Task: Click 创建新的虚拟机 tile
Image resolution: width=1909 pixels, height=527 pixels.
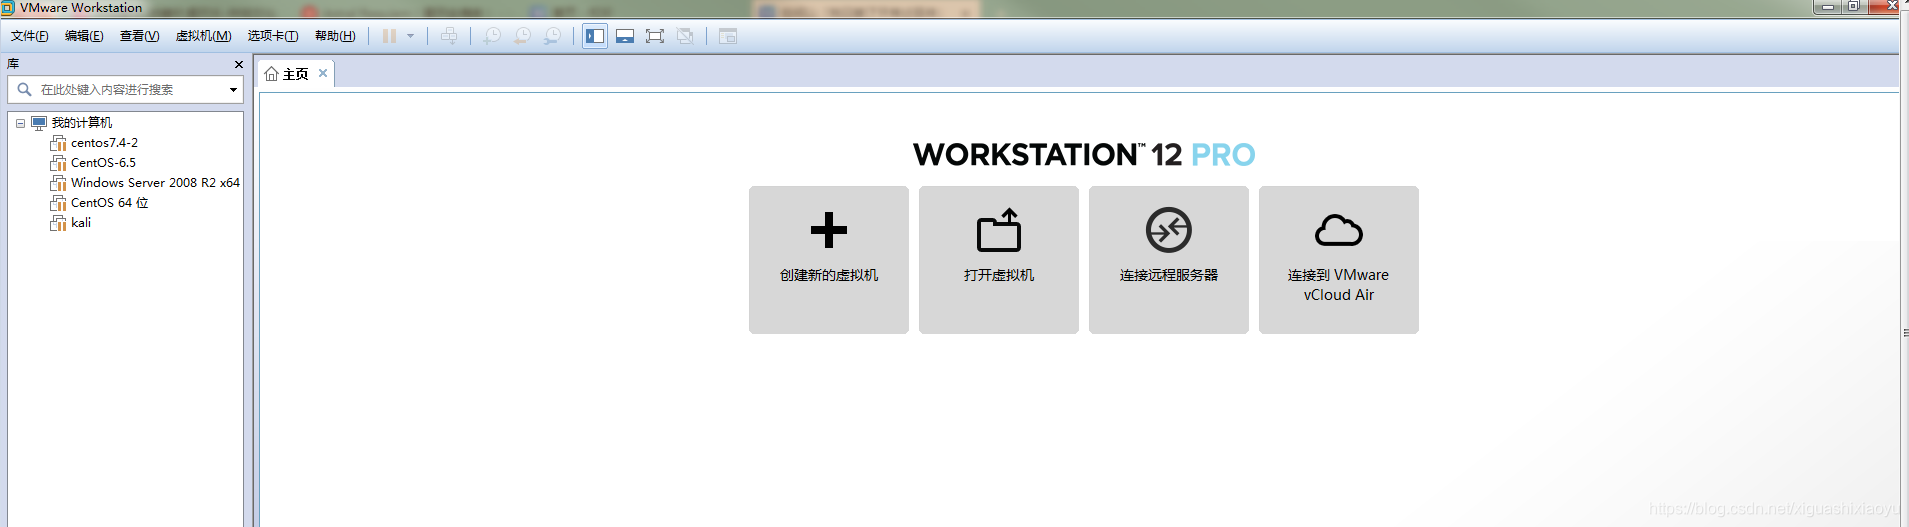Action: pos(829,260)
